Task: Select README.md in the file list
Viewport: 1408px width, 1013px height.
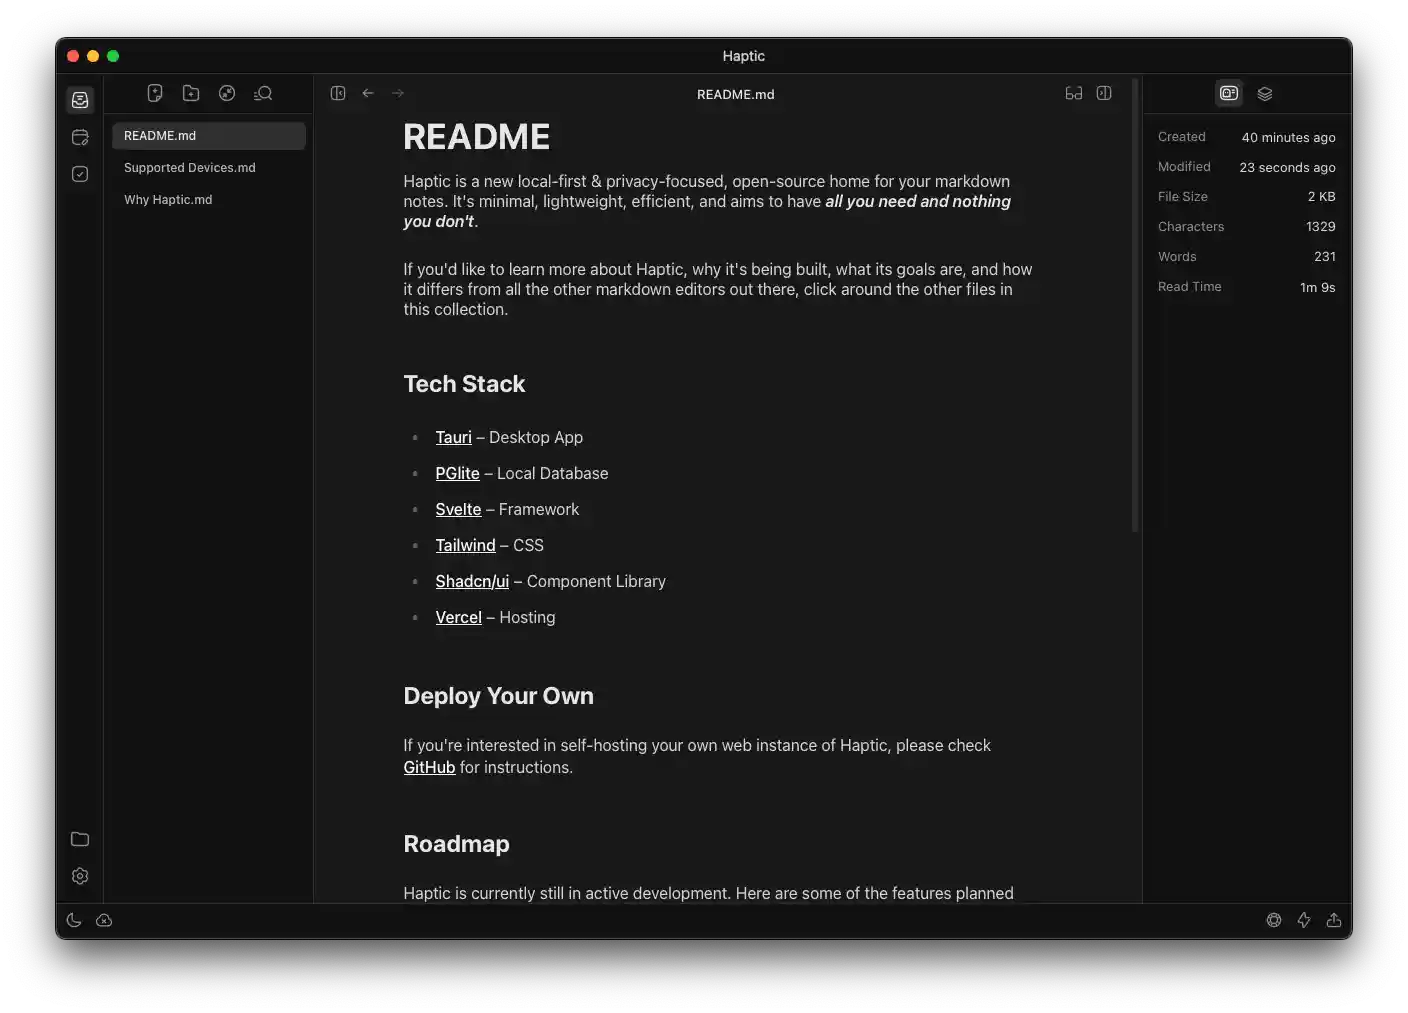Action: [209, 136]
